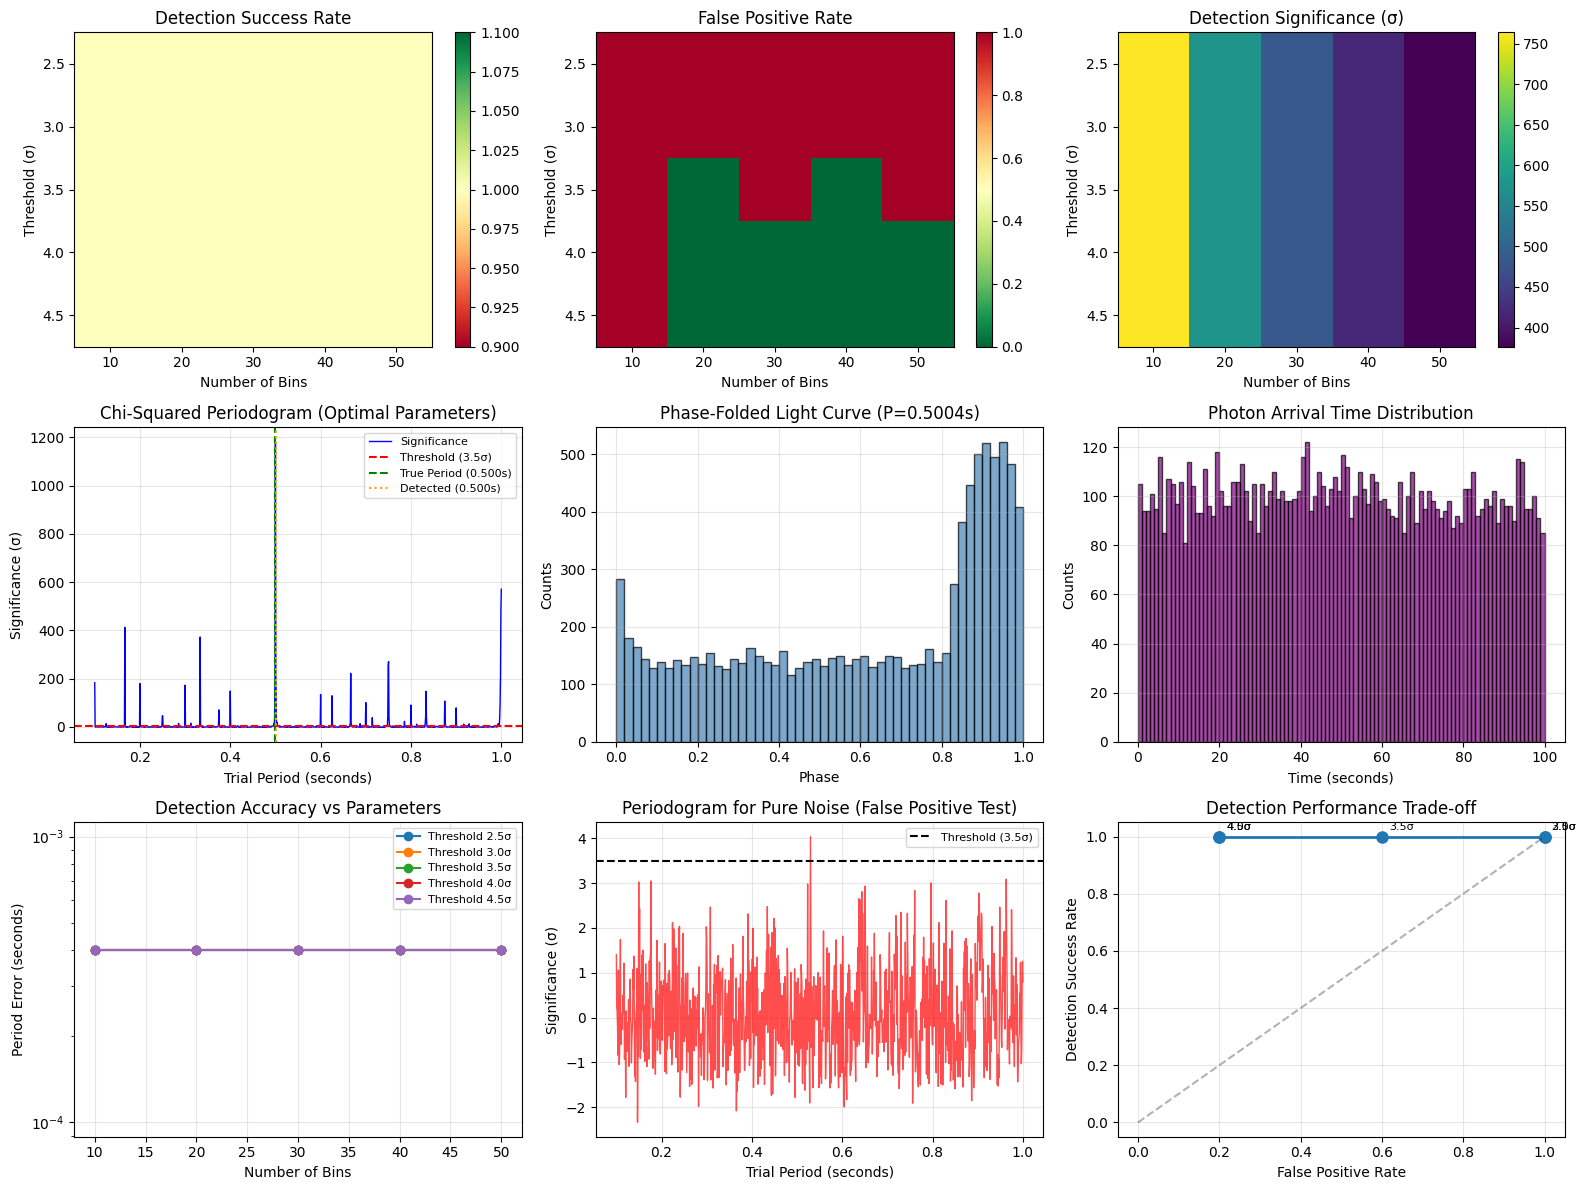The image size is (1586, 1190).
Task: Click the "Detection Performance Trade-off" title
Action: [x=1340, y=808]
